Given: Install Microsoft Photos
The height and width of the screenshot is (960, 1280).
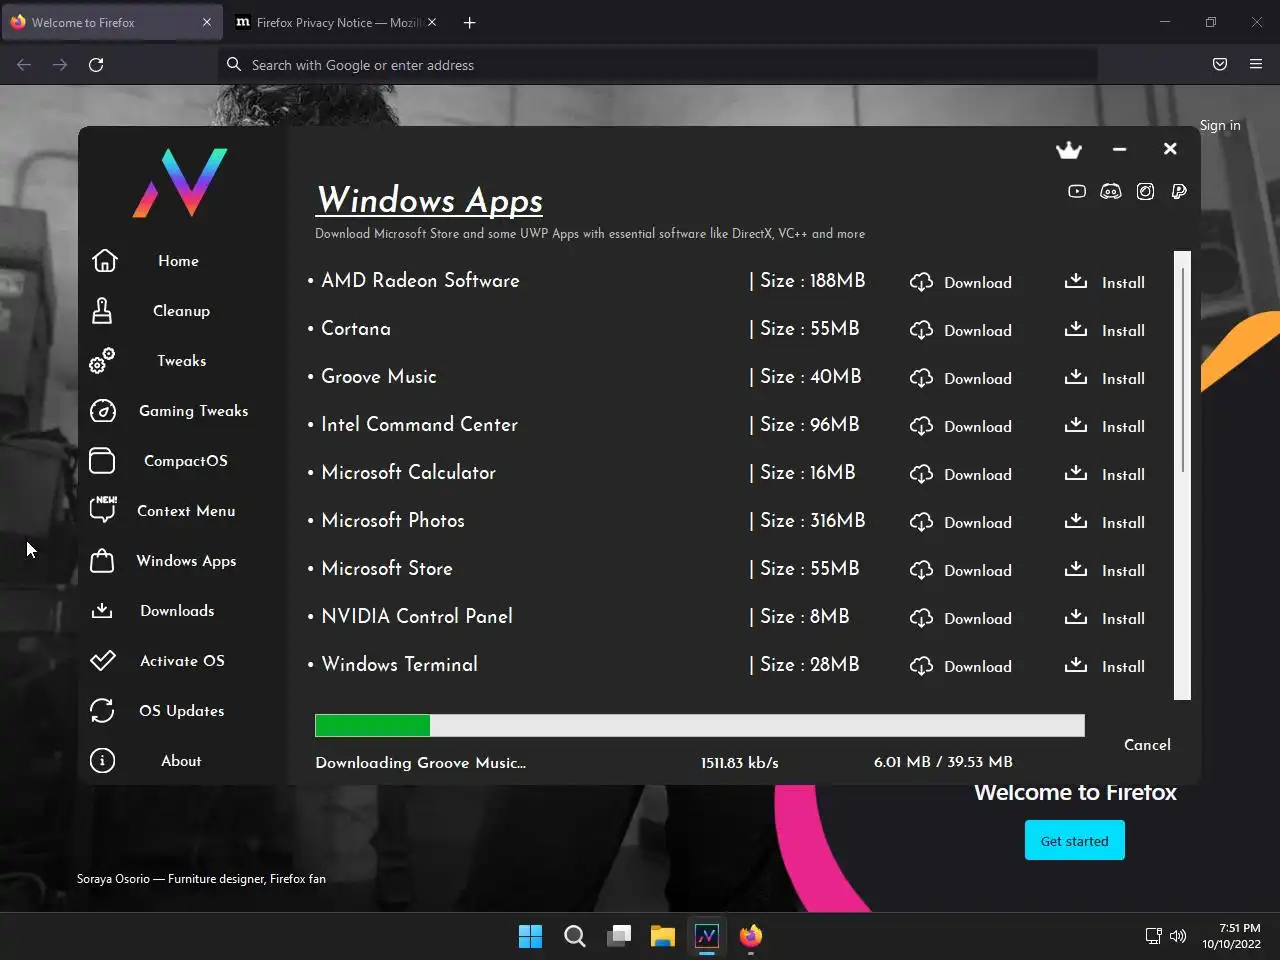Looking at the screenshot, I should tap(1104, 522).
